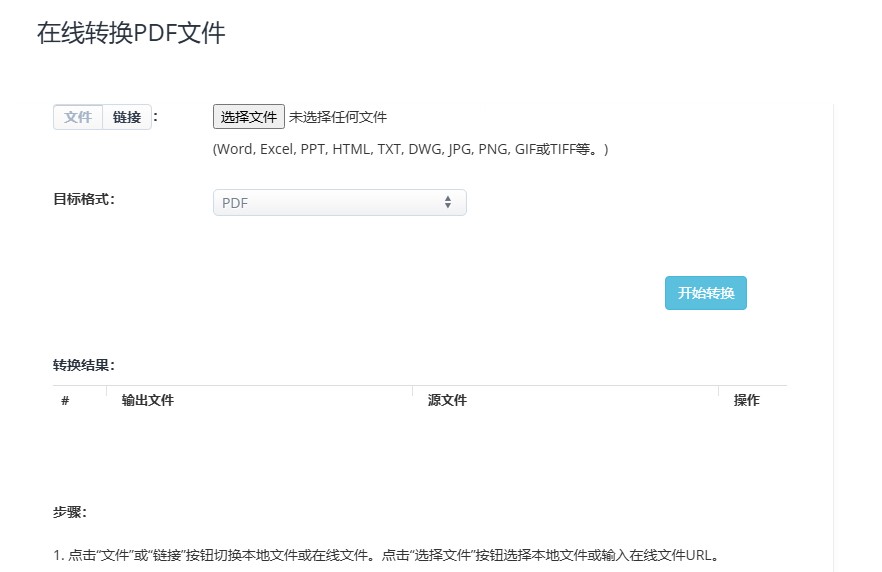Click the 转换结果 section label
This screenshot has width=882, height=572.
(84, 365)
